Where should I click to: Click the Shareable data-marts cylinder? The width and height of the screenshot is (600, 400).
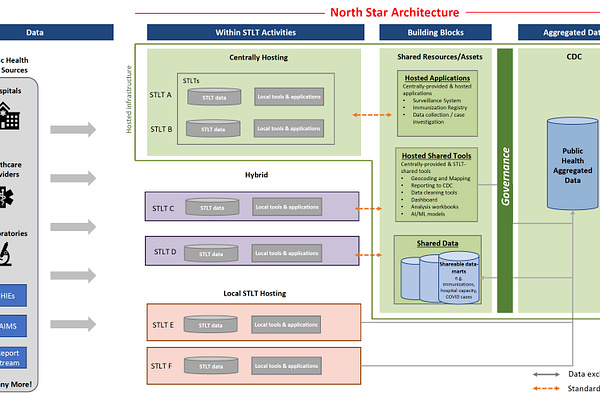(x=458, y=278)
